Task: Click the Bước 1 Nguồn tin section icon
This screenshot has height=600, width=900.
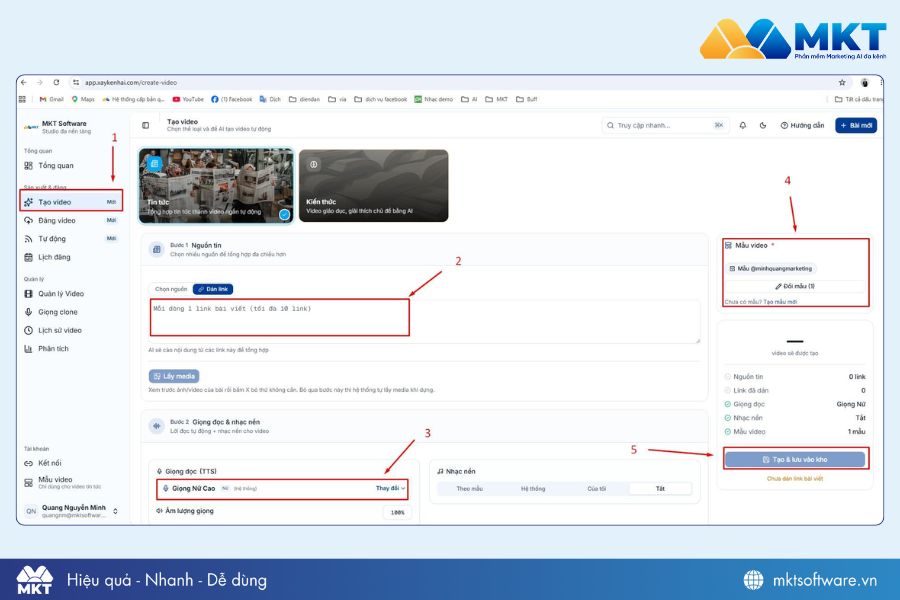Action: tap(156, 250)
